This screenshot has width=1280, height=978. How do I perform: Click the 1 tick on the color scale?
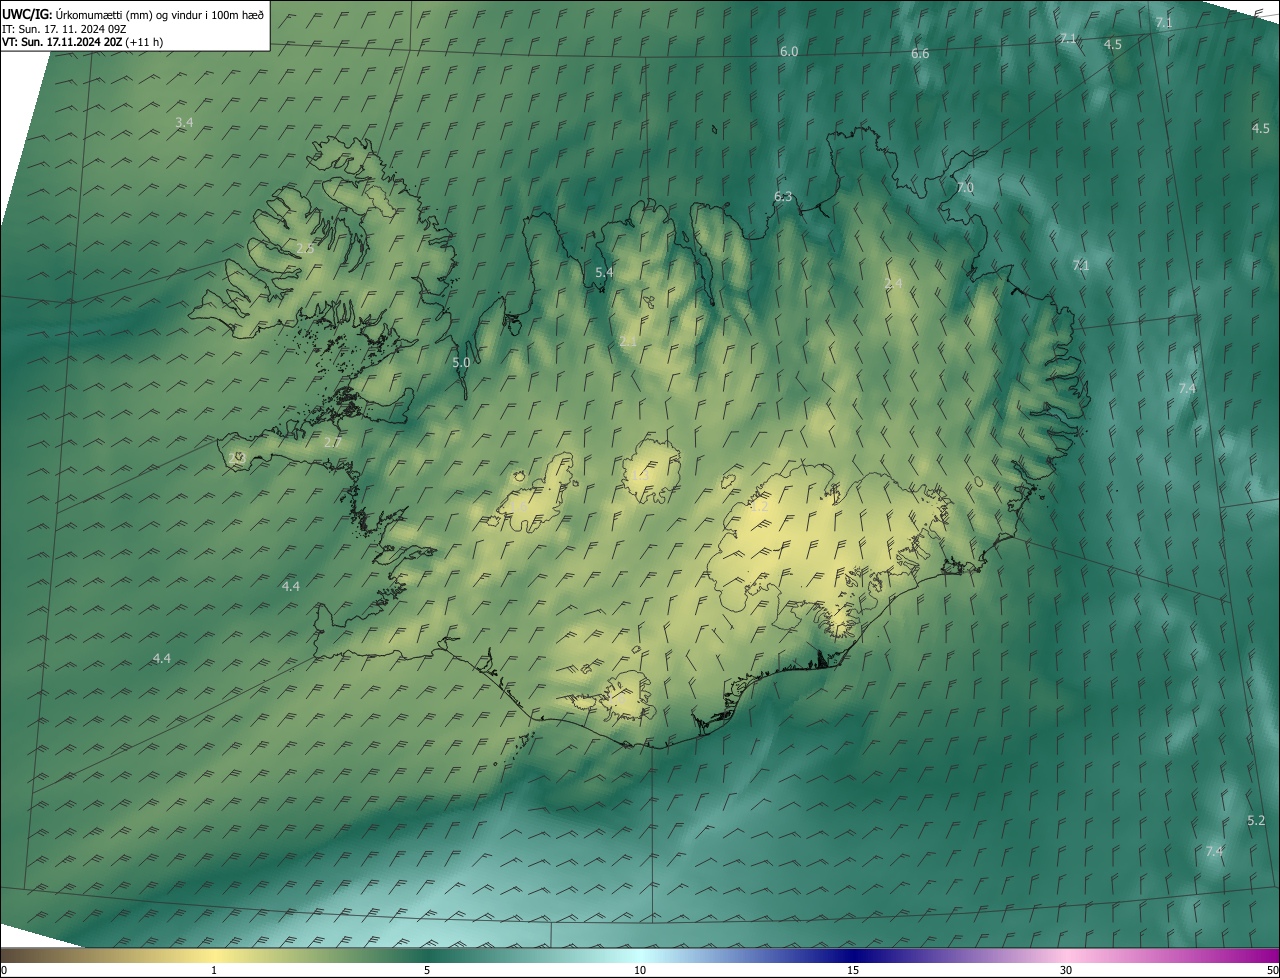(214, 970)
